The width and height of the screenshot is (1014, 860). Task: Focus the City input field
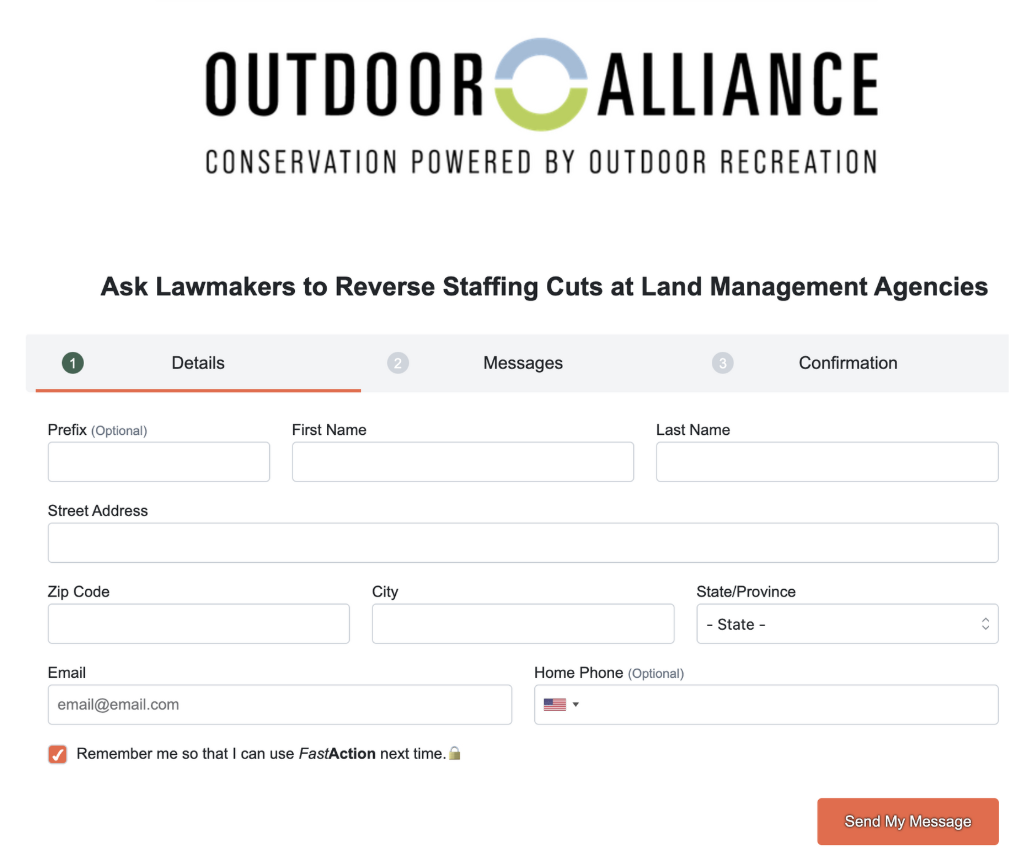point(523,624)
